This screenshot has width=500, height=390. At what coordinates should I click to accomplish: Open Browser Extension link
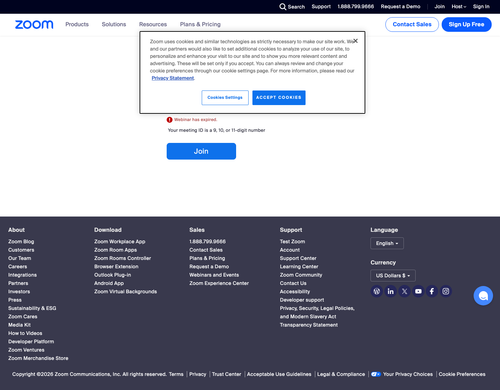tap(116, 267)
